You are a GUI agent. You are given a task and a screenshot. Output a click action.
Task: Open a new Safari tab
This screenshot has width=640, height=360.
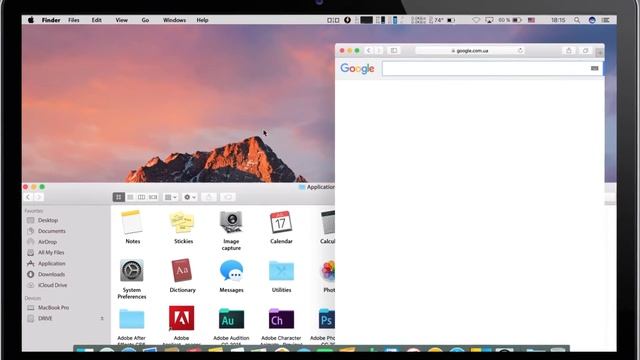(600, 53)
